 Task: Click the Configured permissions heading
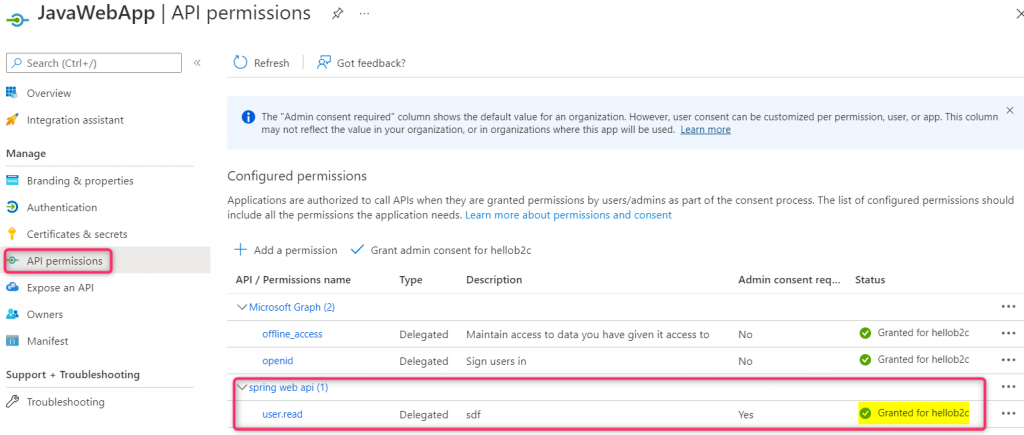(297, 176)
